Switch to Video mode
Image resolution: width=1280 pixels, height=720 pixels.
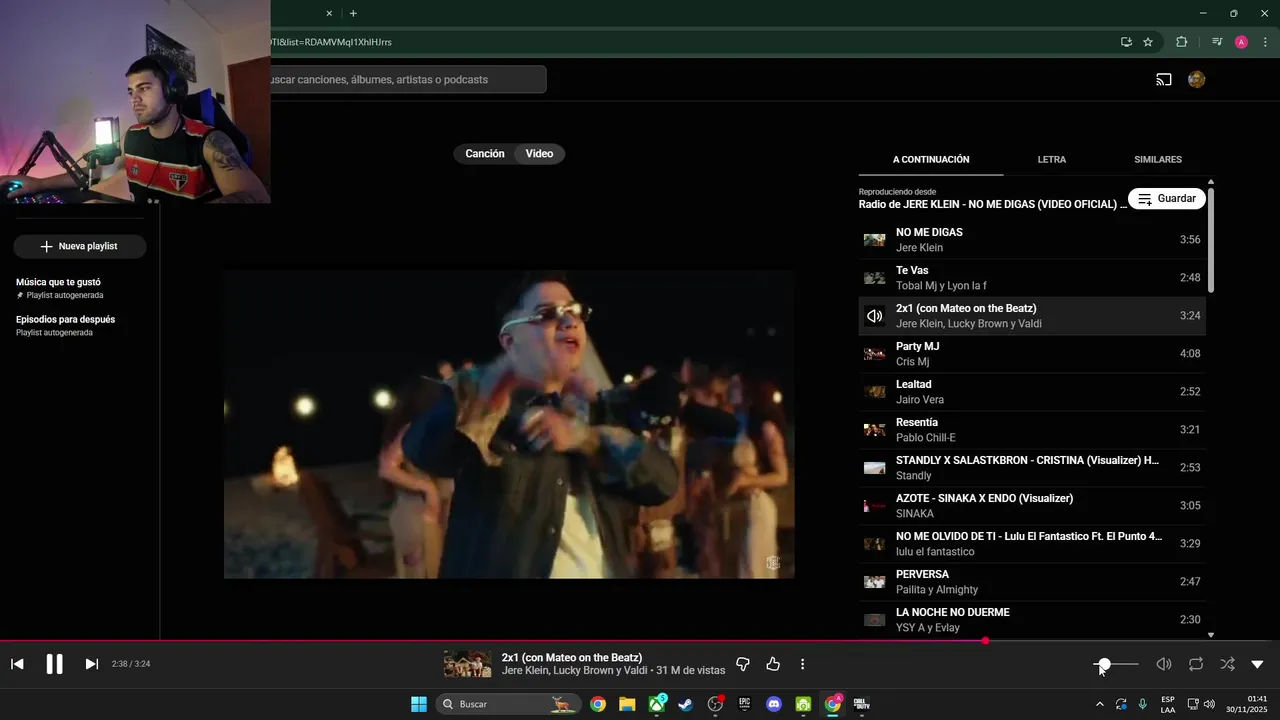(539, 153)
